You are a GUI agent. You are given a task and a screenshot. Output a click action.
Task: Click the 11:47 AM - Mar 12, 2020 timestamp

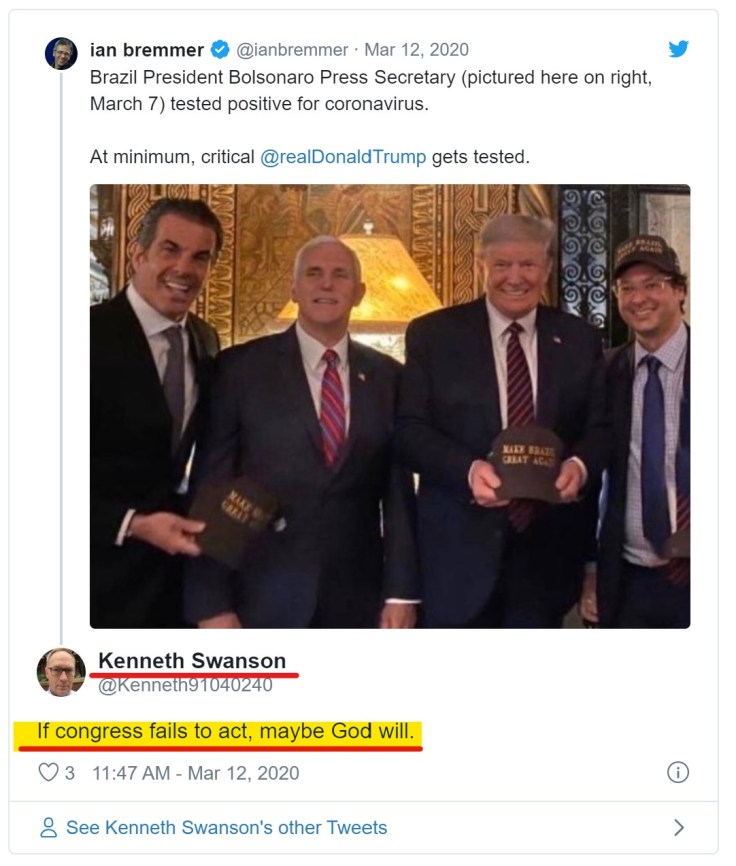coord(195,773)
